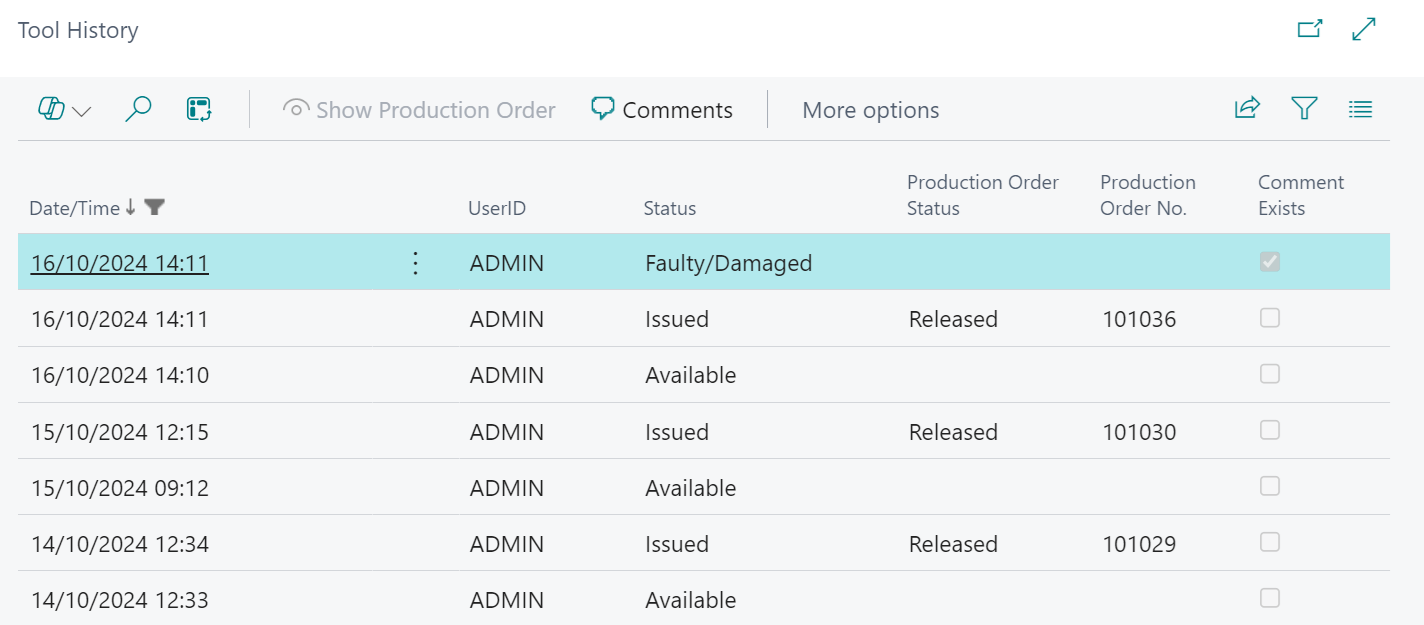
Task: Open the filter pane icon
Action: (1304, 108)
